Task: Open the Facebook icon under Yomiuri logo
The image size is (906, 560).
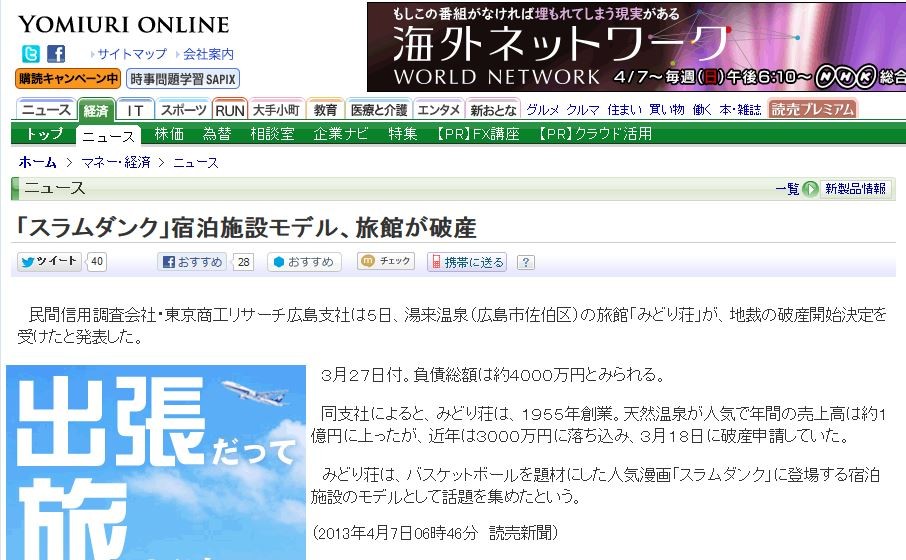Action: pyautogui.click(x=56, y=54)
